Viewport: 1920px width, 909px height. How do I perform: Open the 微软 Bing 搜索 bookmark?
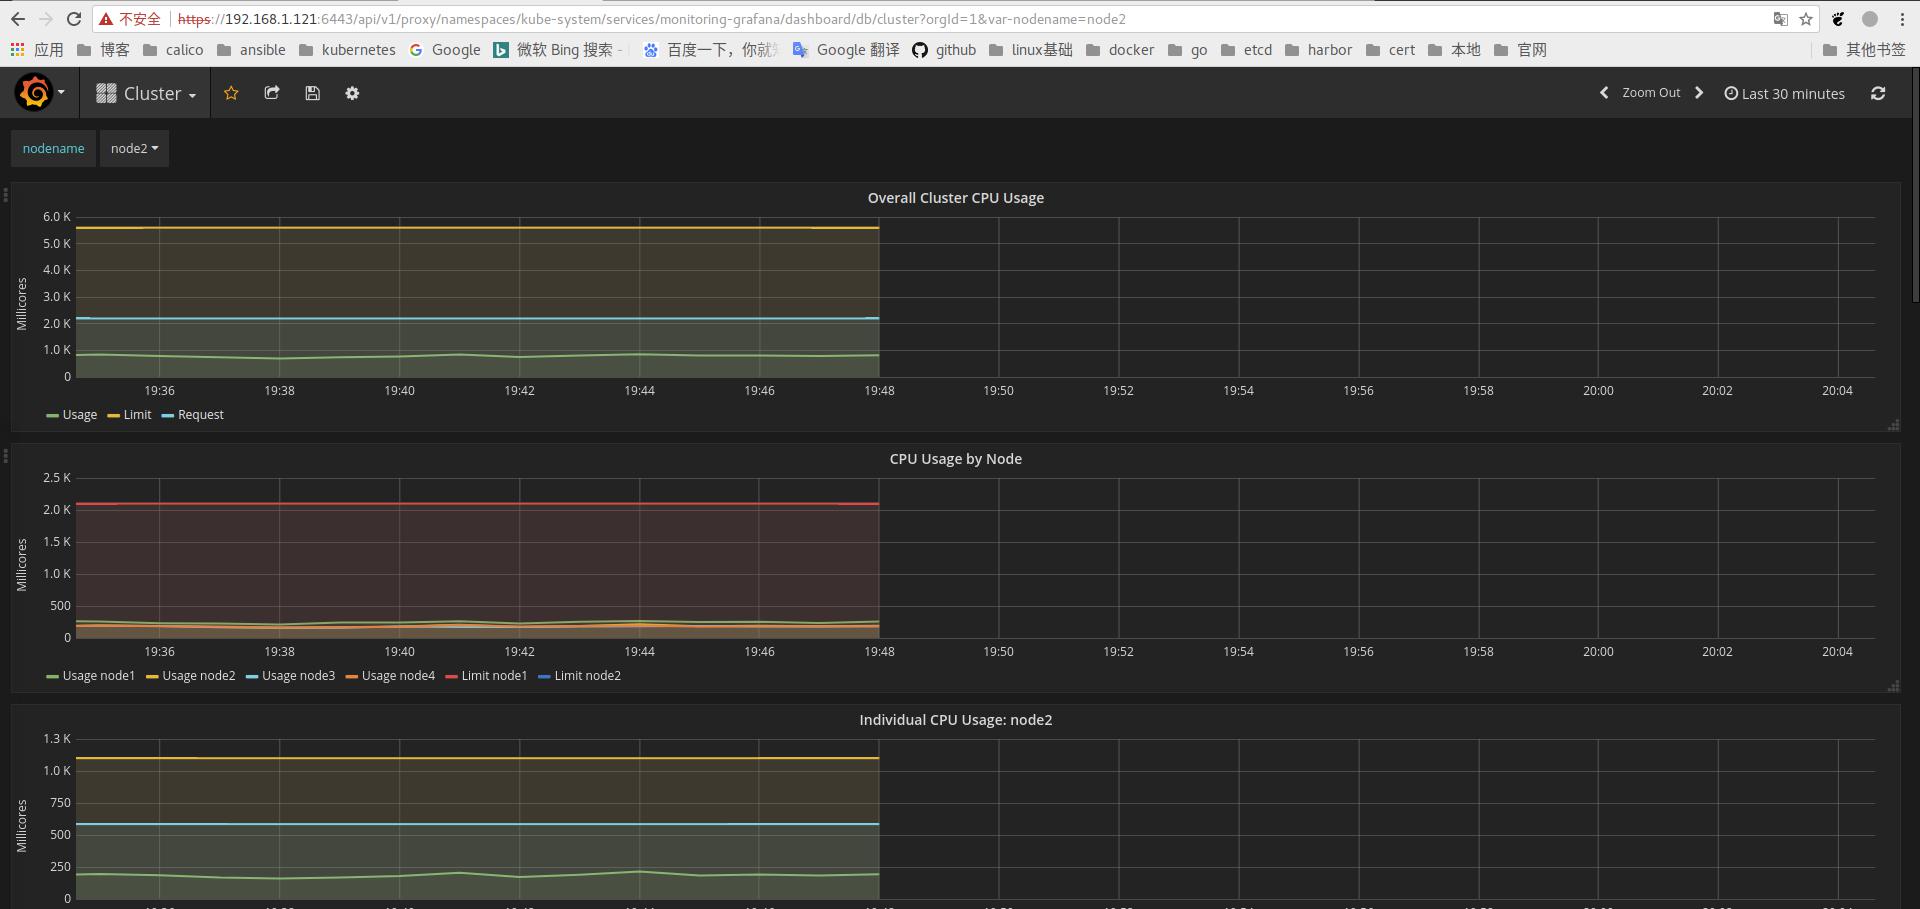click(558, 50)
